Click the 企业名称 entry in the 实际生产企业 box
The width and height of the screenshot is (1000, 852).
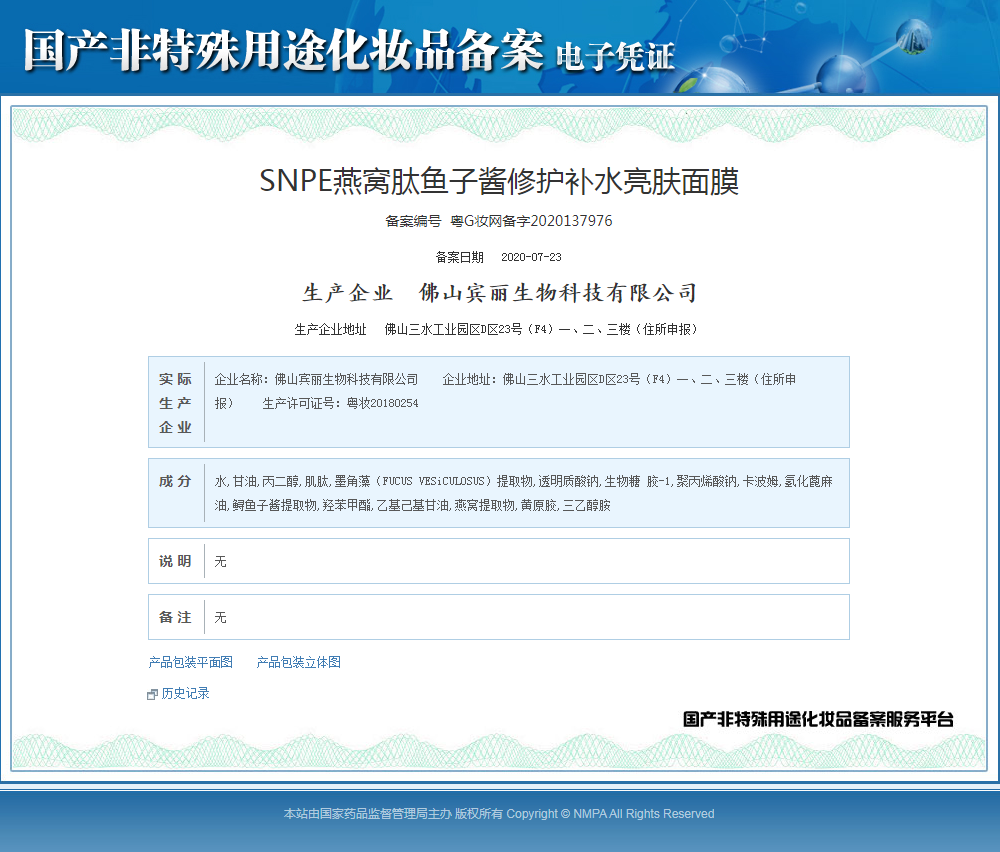[x=316, y=379]
